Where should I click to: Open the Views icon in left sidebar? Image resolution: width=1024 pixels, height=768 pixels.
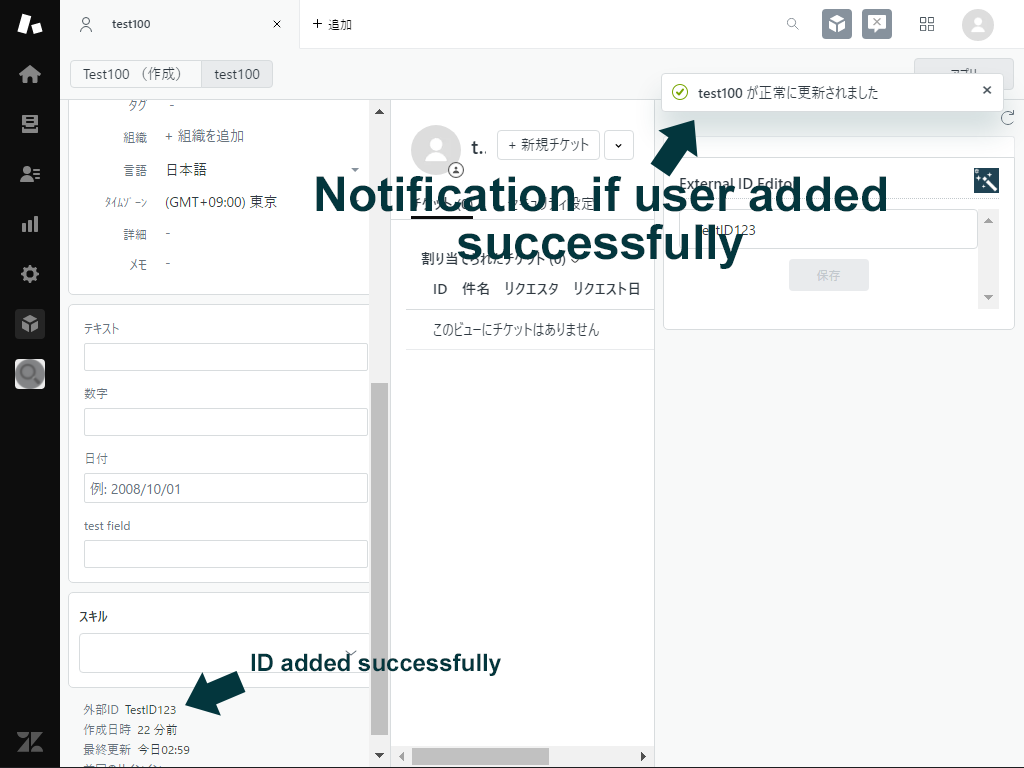point(29,124)
